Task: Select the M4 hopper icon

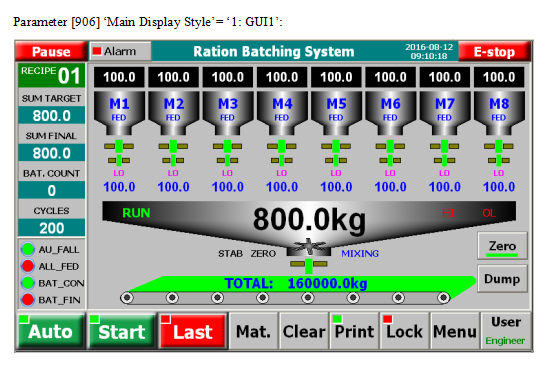Action: [282, 113]
